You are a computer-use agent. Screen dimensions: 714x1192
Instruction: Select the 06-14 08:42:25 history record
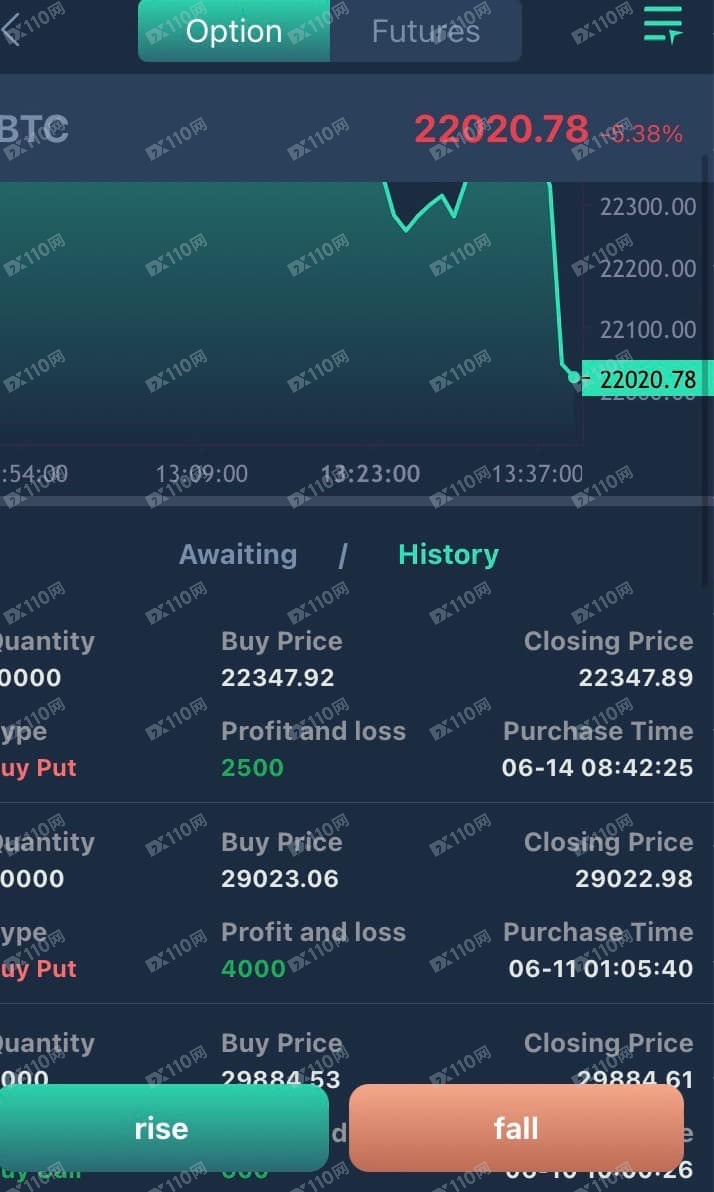(357, 704)
